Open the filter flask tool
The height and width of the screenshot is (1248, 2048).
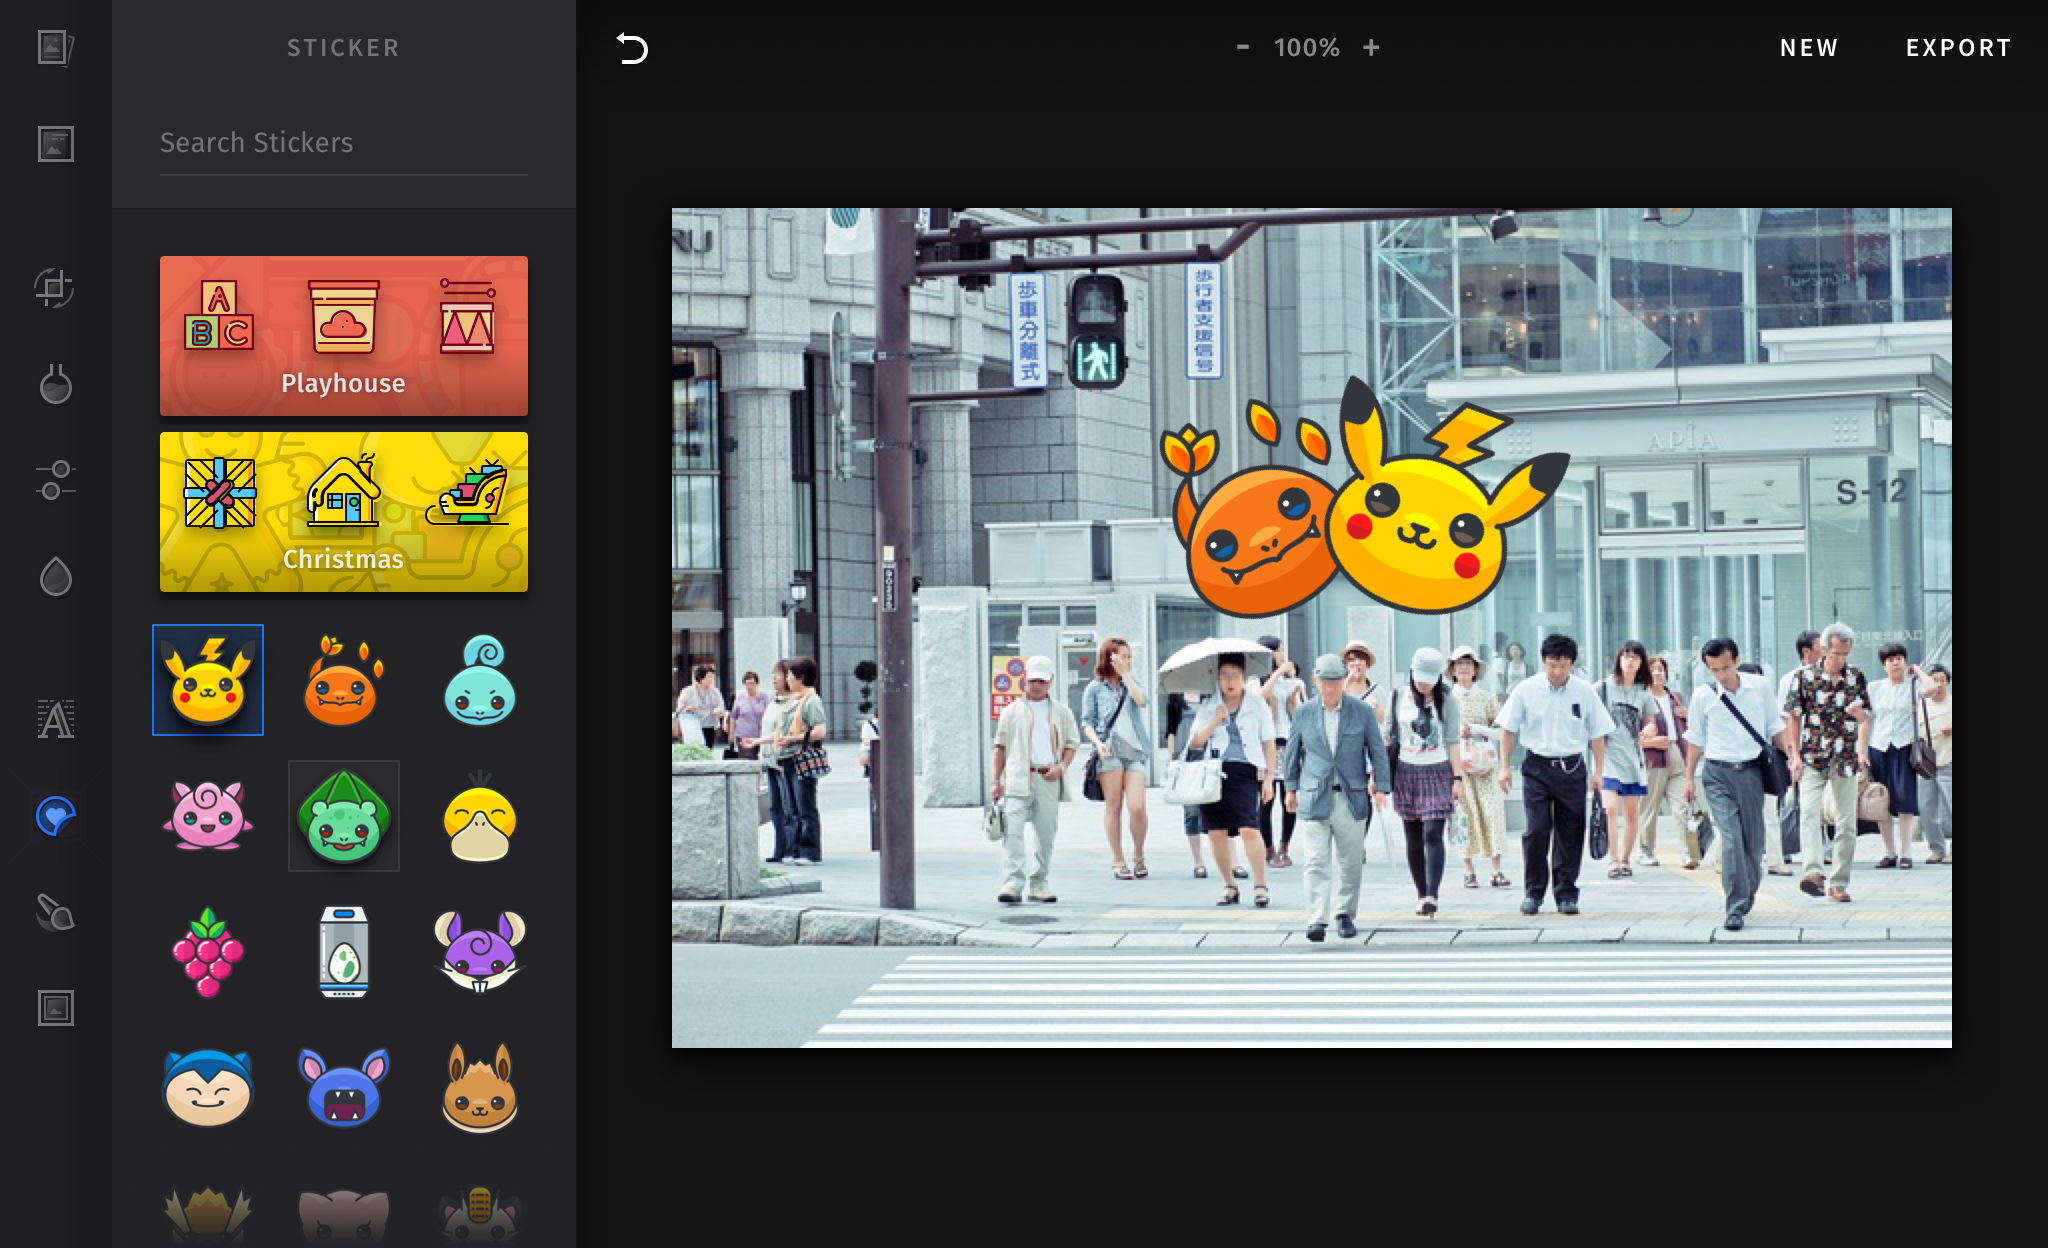[55, 384]
